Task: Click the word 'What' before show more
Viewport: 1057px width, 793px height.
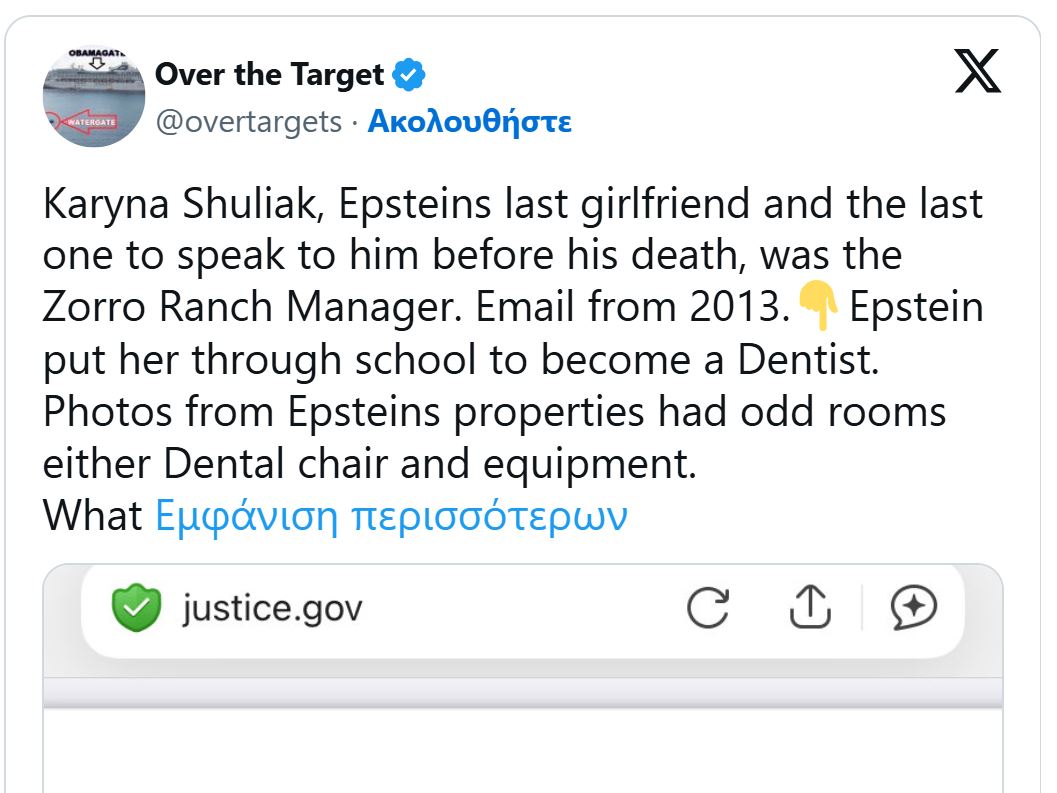Action: (93, 516)
